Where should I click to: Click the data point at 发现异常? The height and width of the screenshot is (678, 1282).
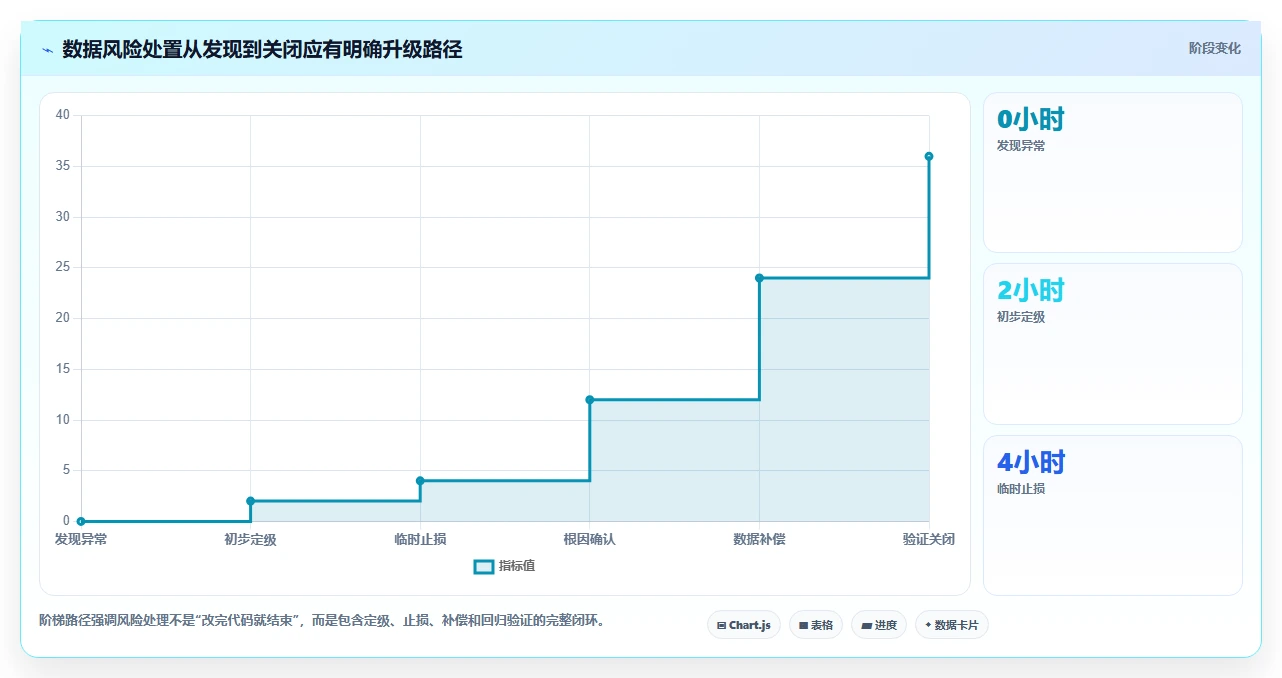(81, 521)
